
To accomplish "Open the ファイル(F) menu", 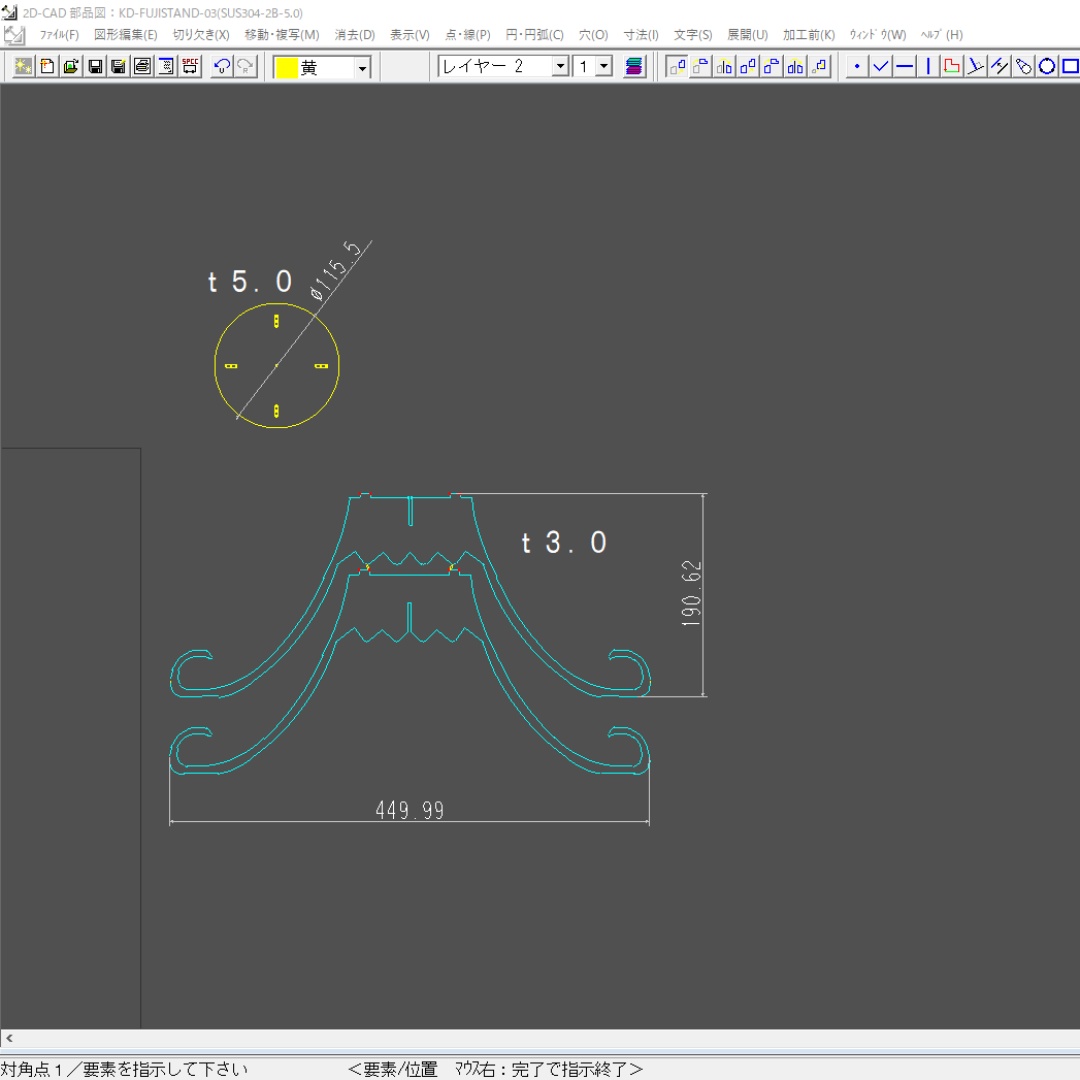I will point(59,34).
